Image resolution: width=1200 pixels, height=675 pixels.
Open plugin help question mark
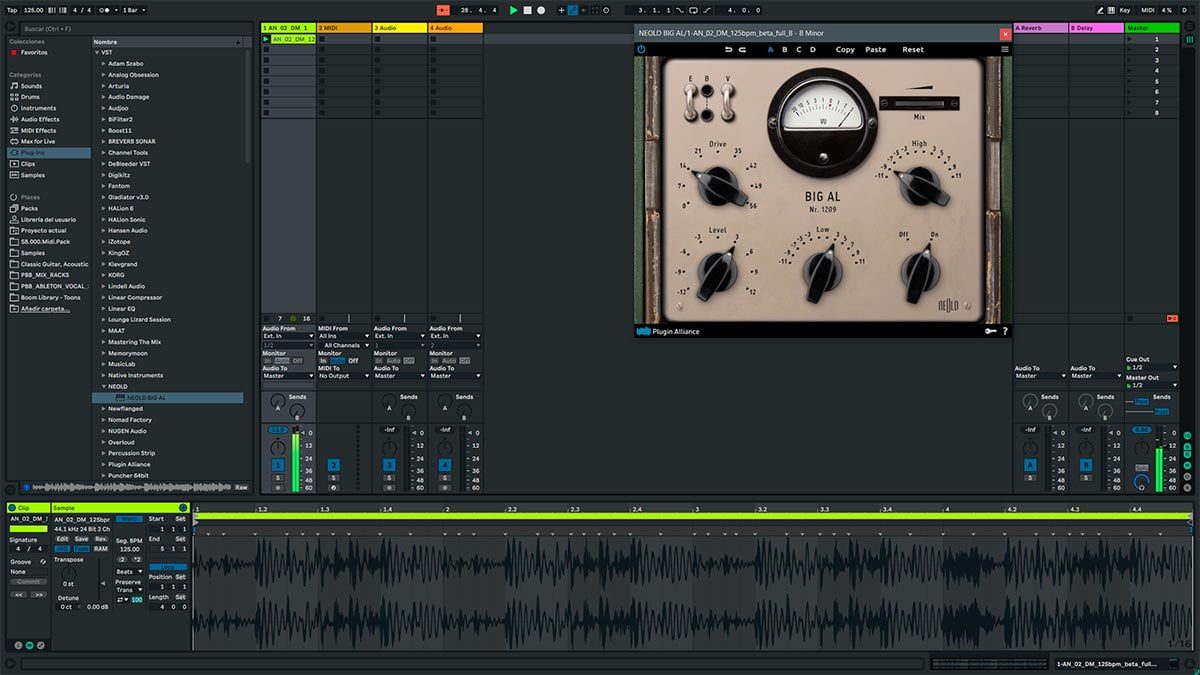coord(1005,331)
